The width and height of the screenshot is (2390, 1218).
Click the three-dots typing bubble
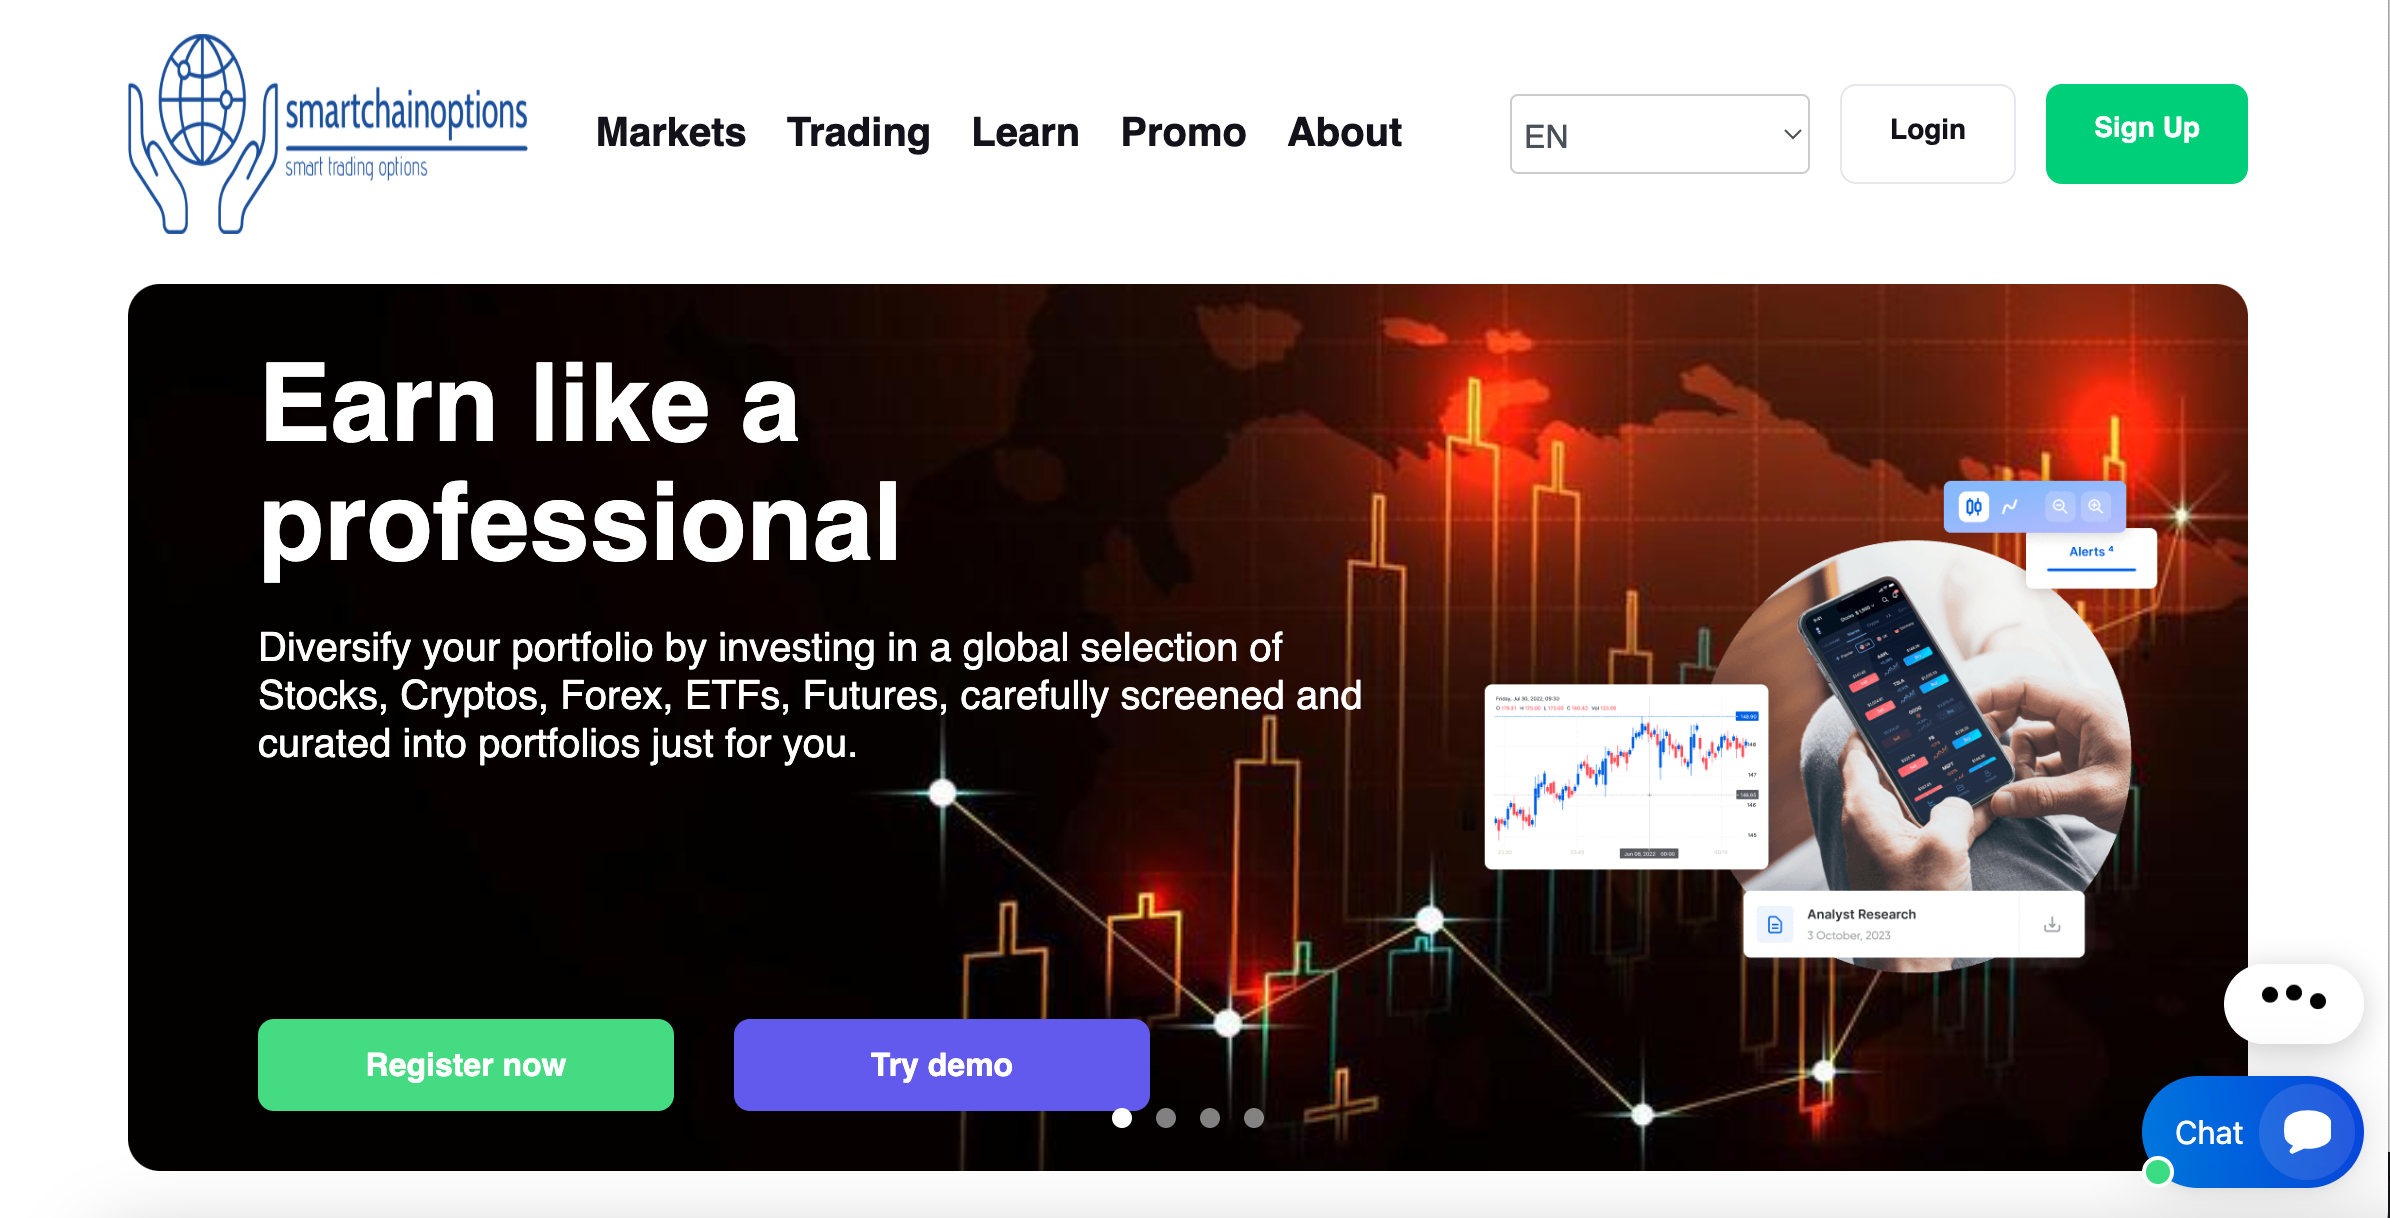coord(2293,1000)
